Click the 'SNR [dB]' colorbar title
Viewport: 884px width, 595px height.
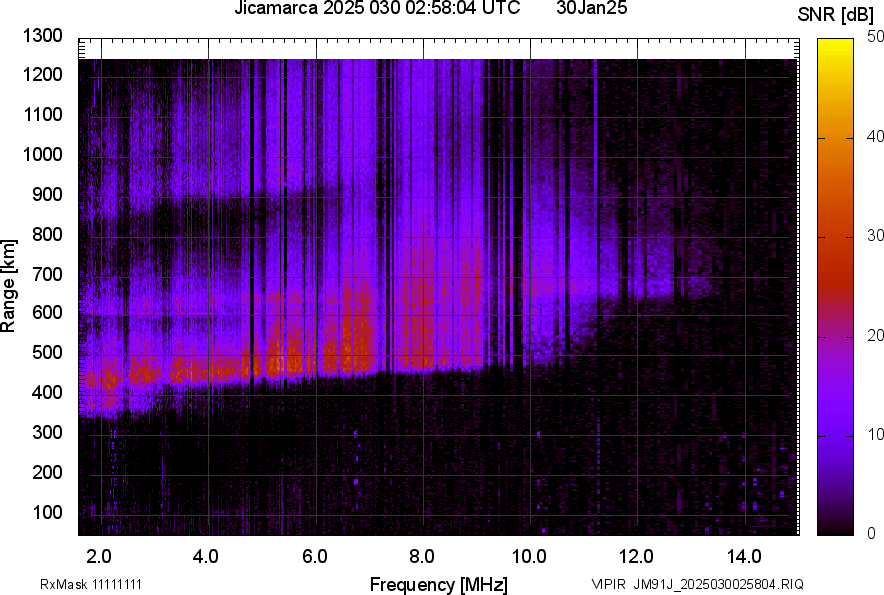point(836,15)
